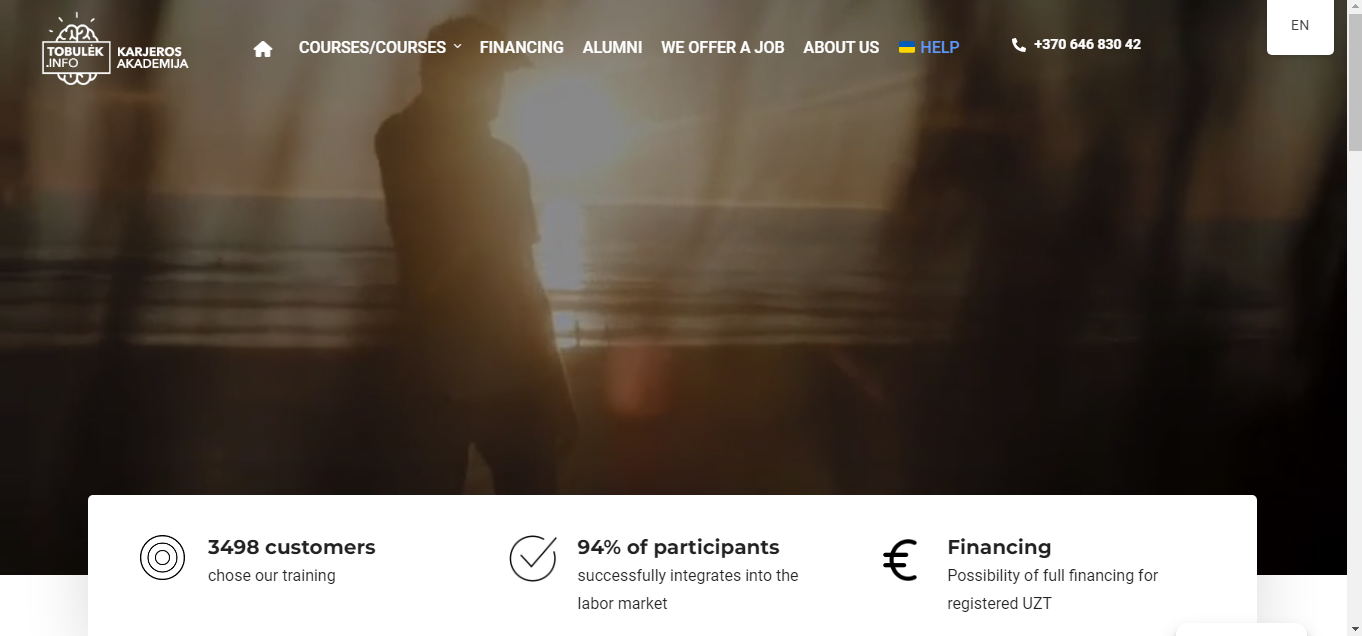Select the phone handset icon
This screenshot has height=636, width=1362.
[x=1018, y=45]
